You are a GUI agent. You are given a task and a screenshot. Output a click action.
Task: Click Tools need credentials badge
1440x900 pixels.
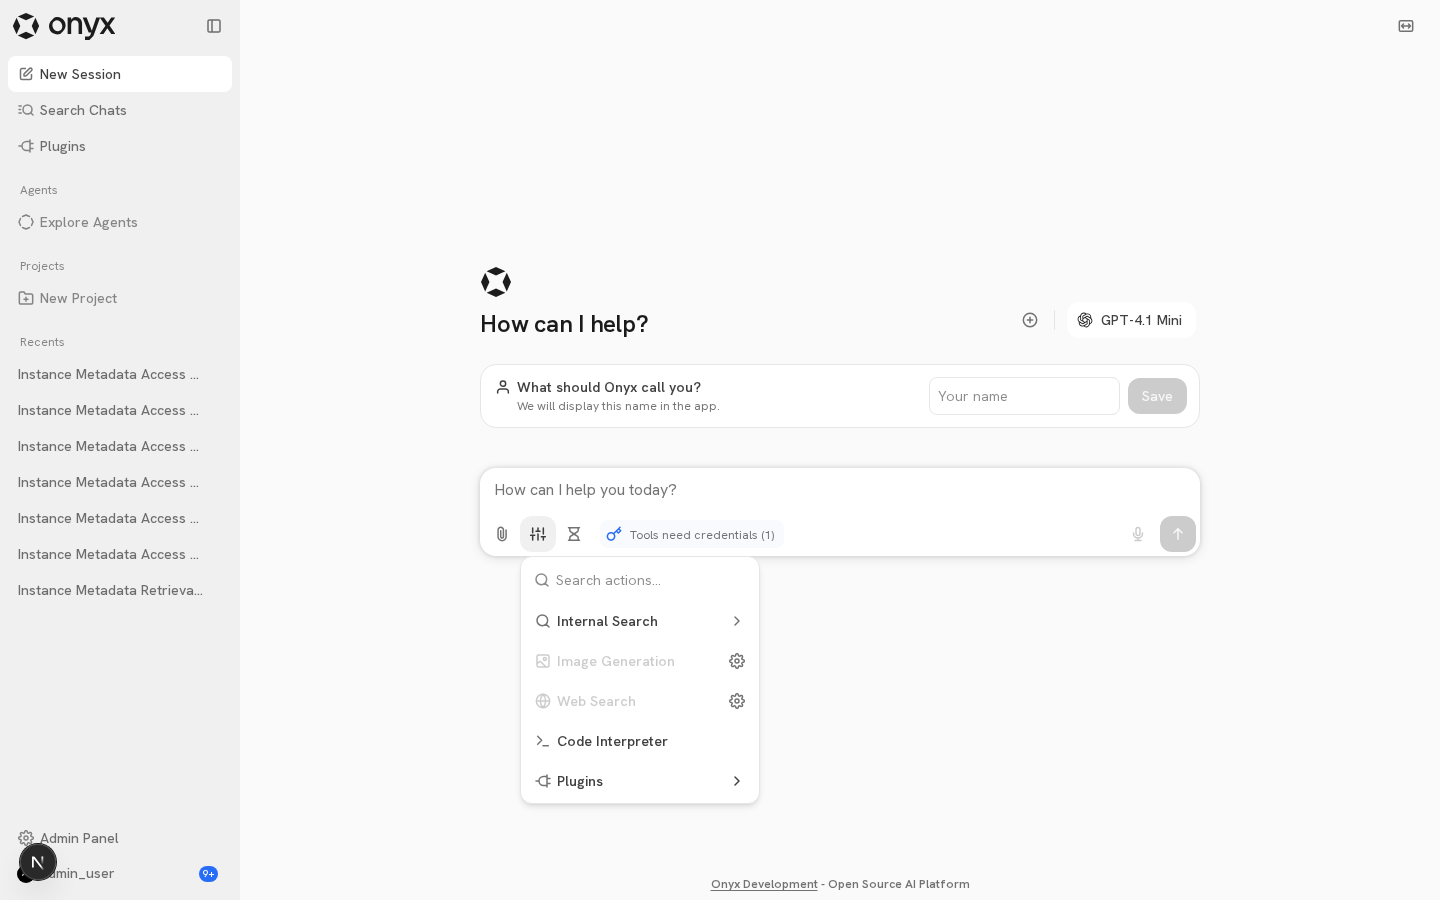[691, 535]
